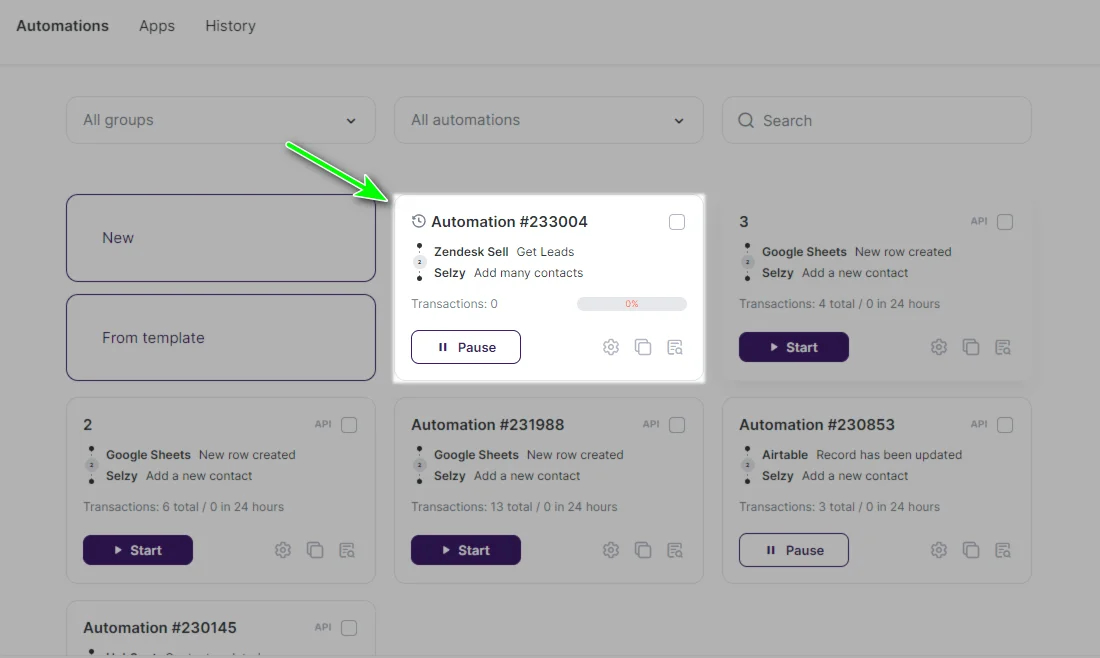The width and height of the screenshot is (1100, 658).
Task: Start Automation #231988
Action: tap(465, 549)
